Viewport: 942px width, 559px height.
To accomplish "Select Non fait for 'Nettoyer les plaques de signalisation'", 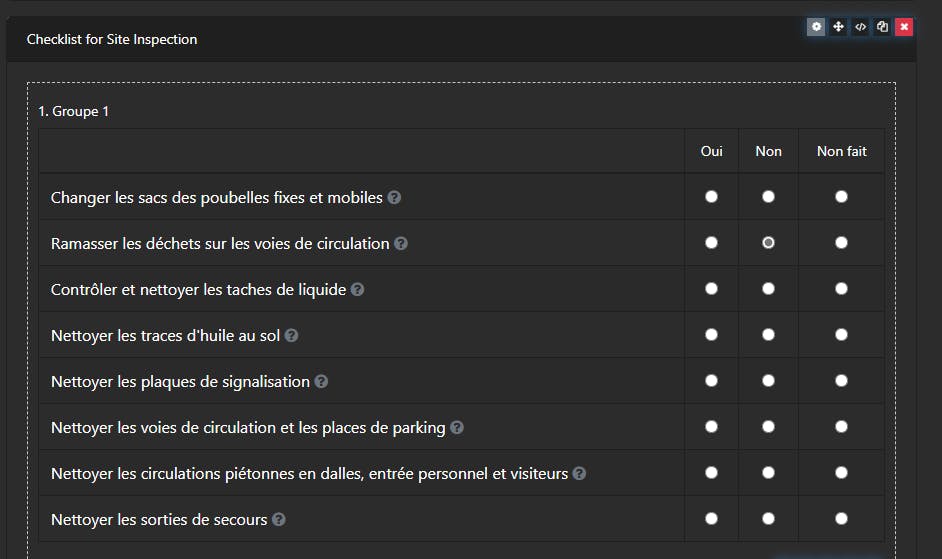I will click(x=841, y=381).
